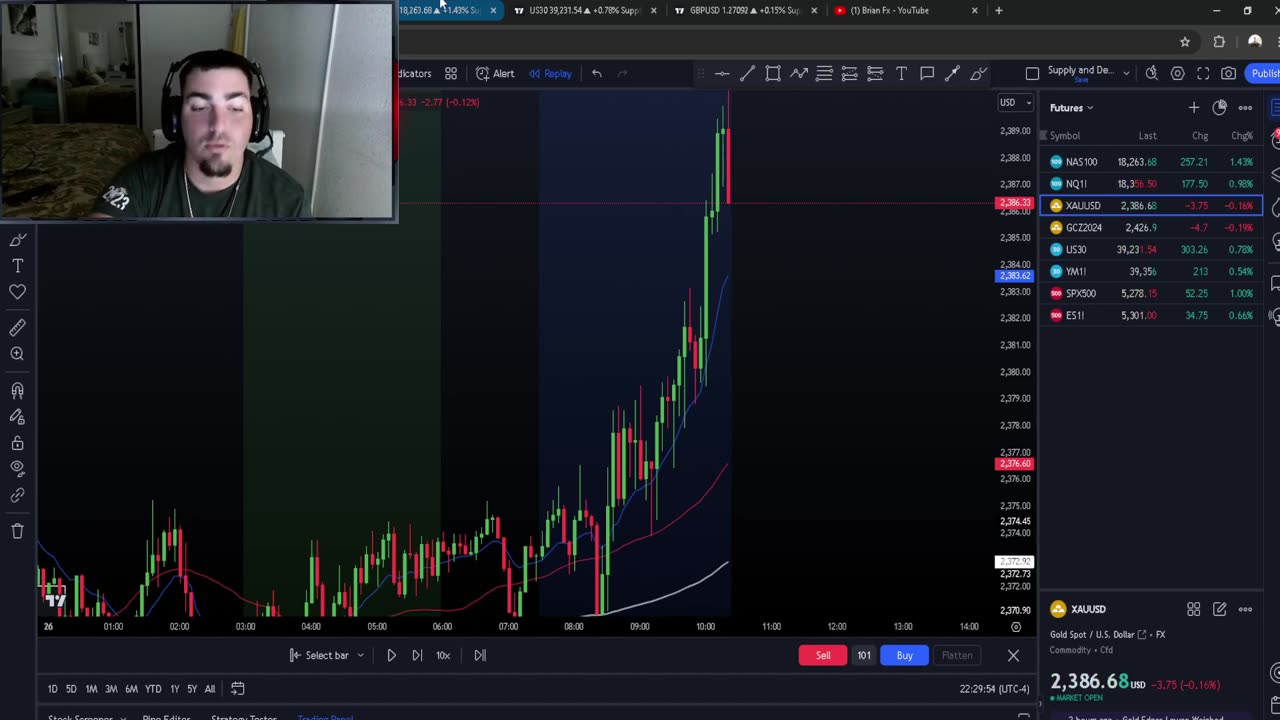
Task: Select the path polyline tool
Action: (x=798, y=73)
